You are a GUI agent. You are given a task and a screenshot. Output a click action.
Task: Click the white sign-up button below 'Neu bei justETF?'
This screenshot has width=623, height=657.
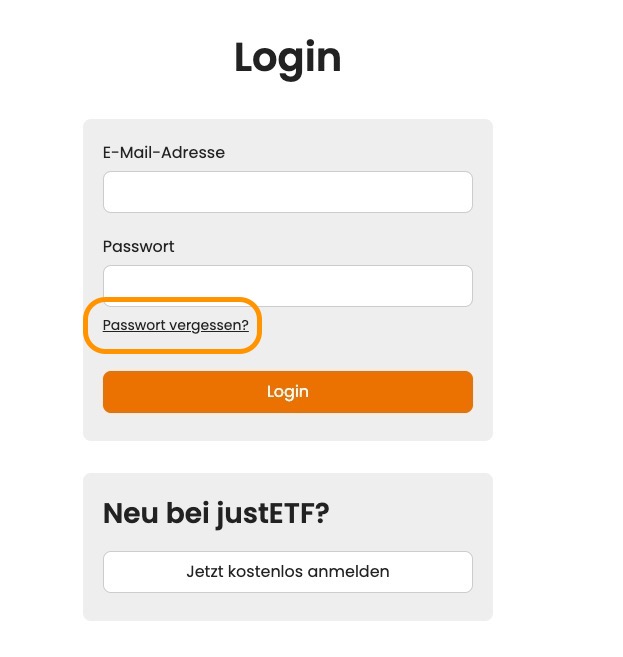tap(287, 572)
